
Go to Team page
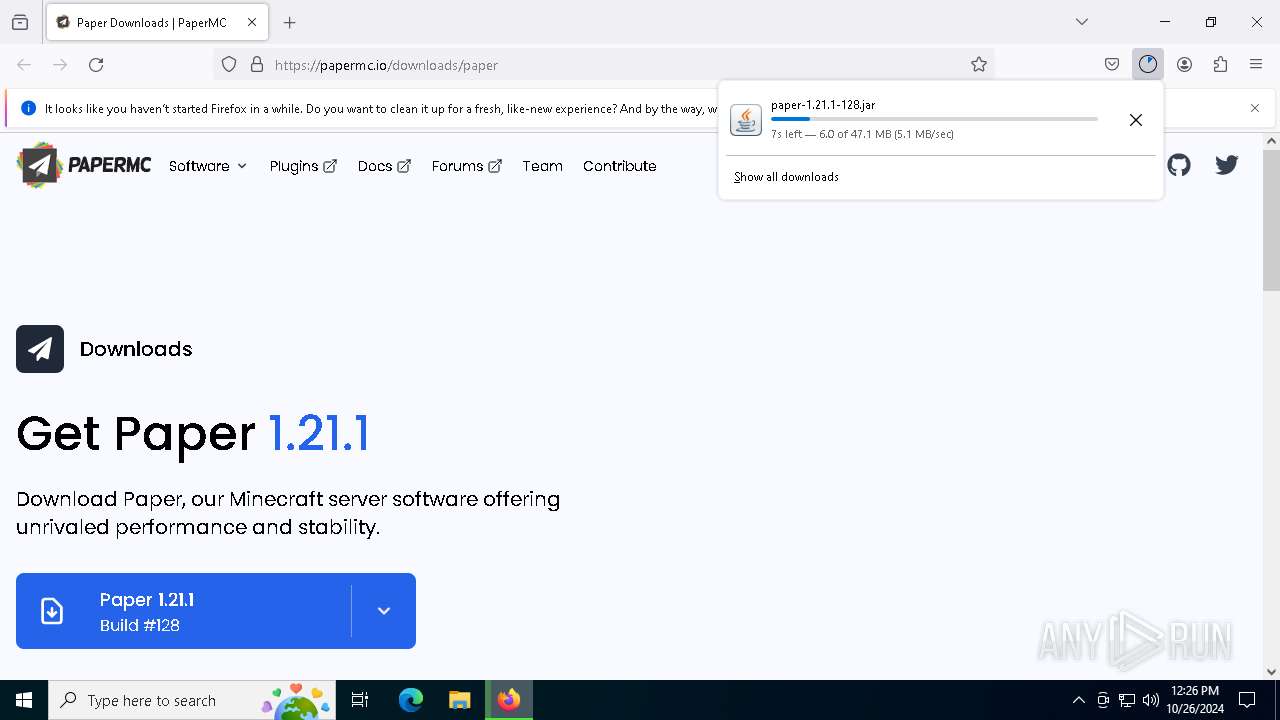[543, 166]
